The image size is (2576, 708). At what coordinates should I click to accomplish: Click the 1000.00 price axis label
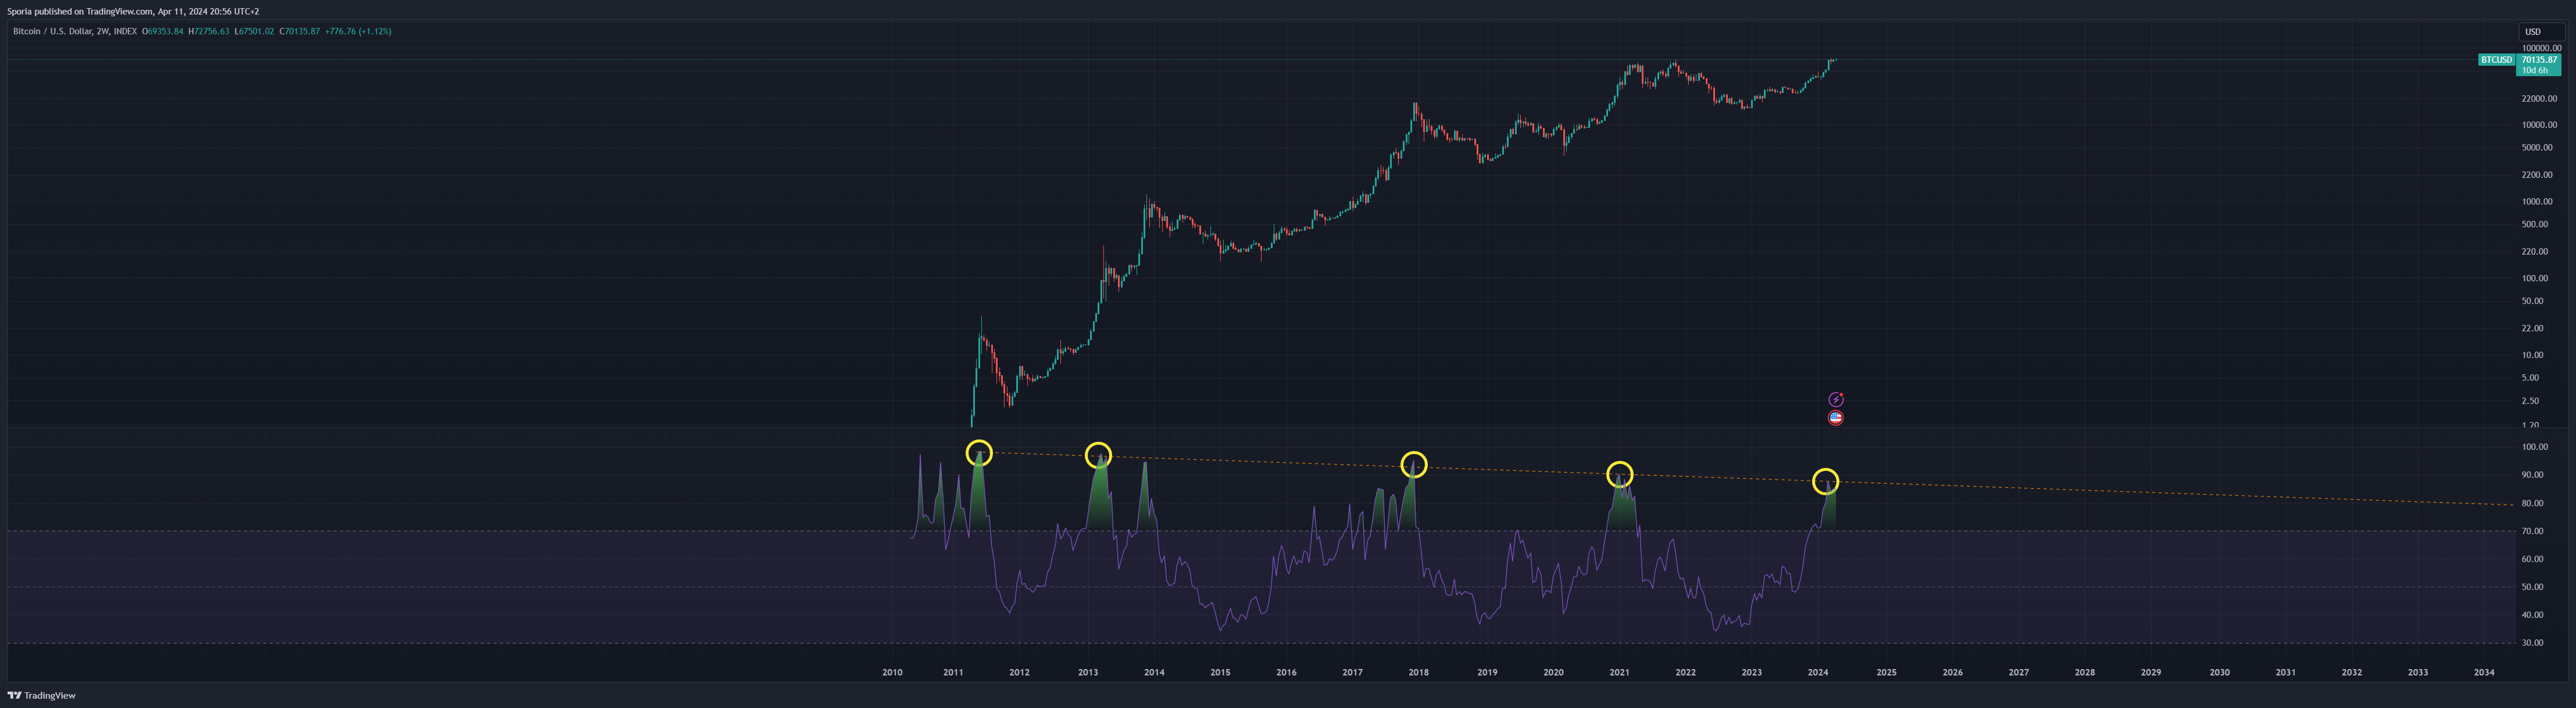click(2537, 202)
